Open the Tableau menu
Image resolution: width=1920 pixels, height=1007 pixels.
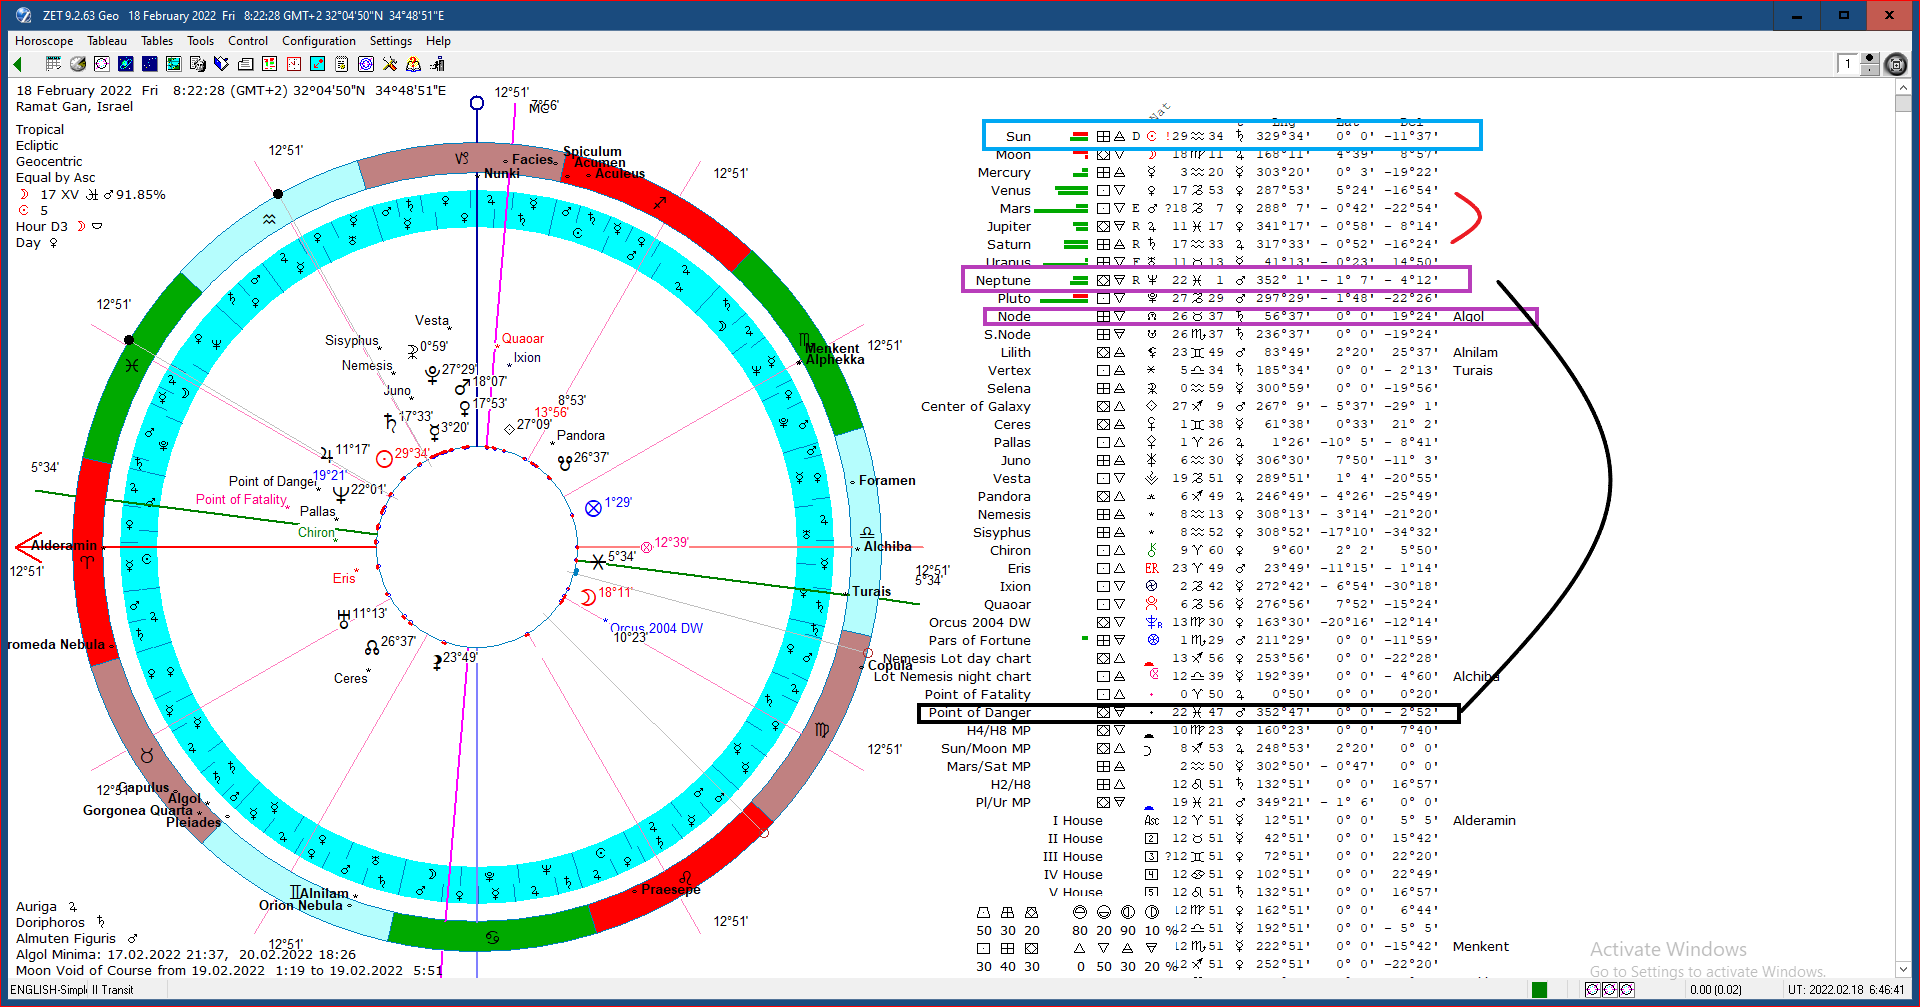[x=107, y=41]
